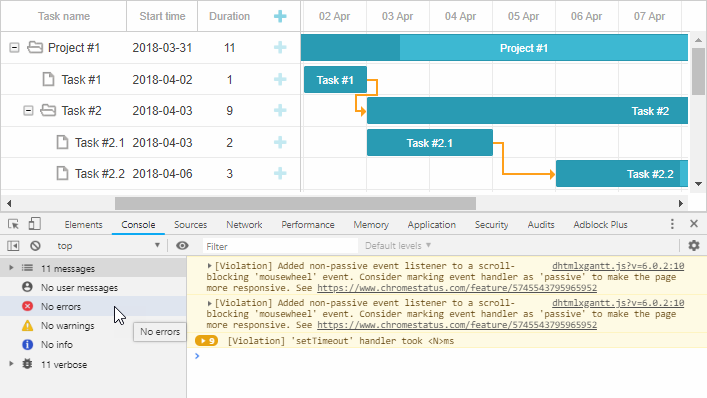Open the Audits tab

coord(541,224)
